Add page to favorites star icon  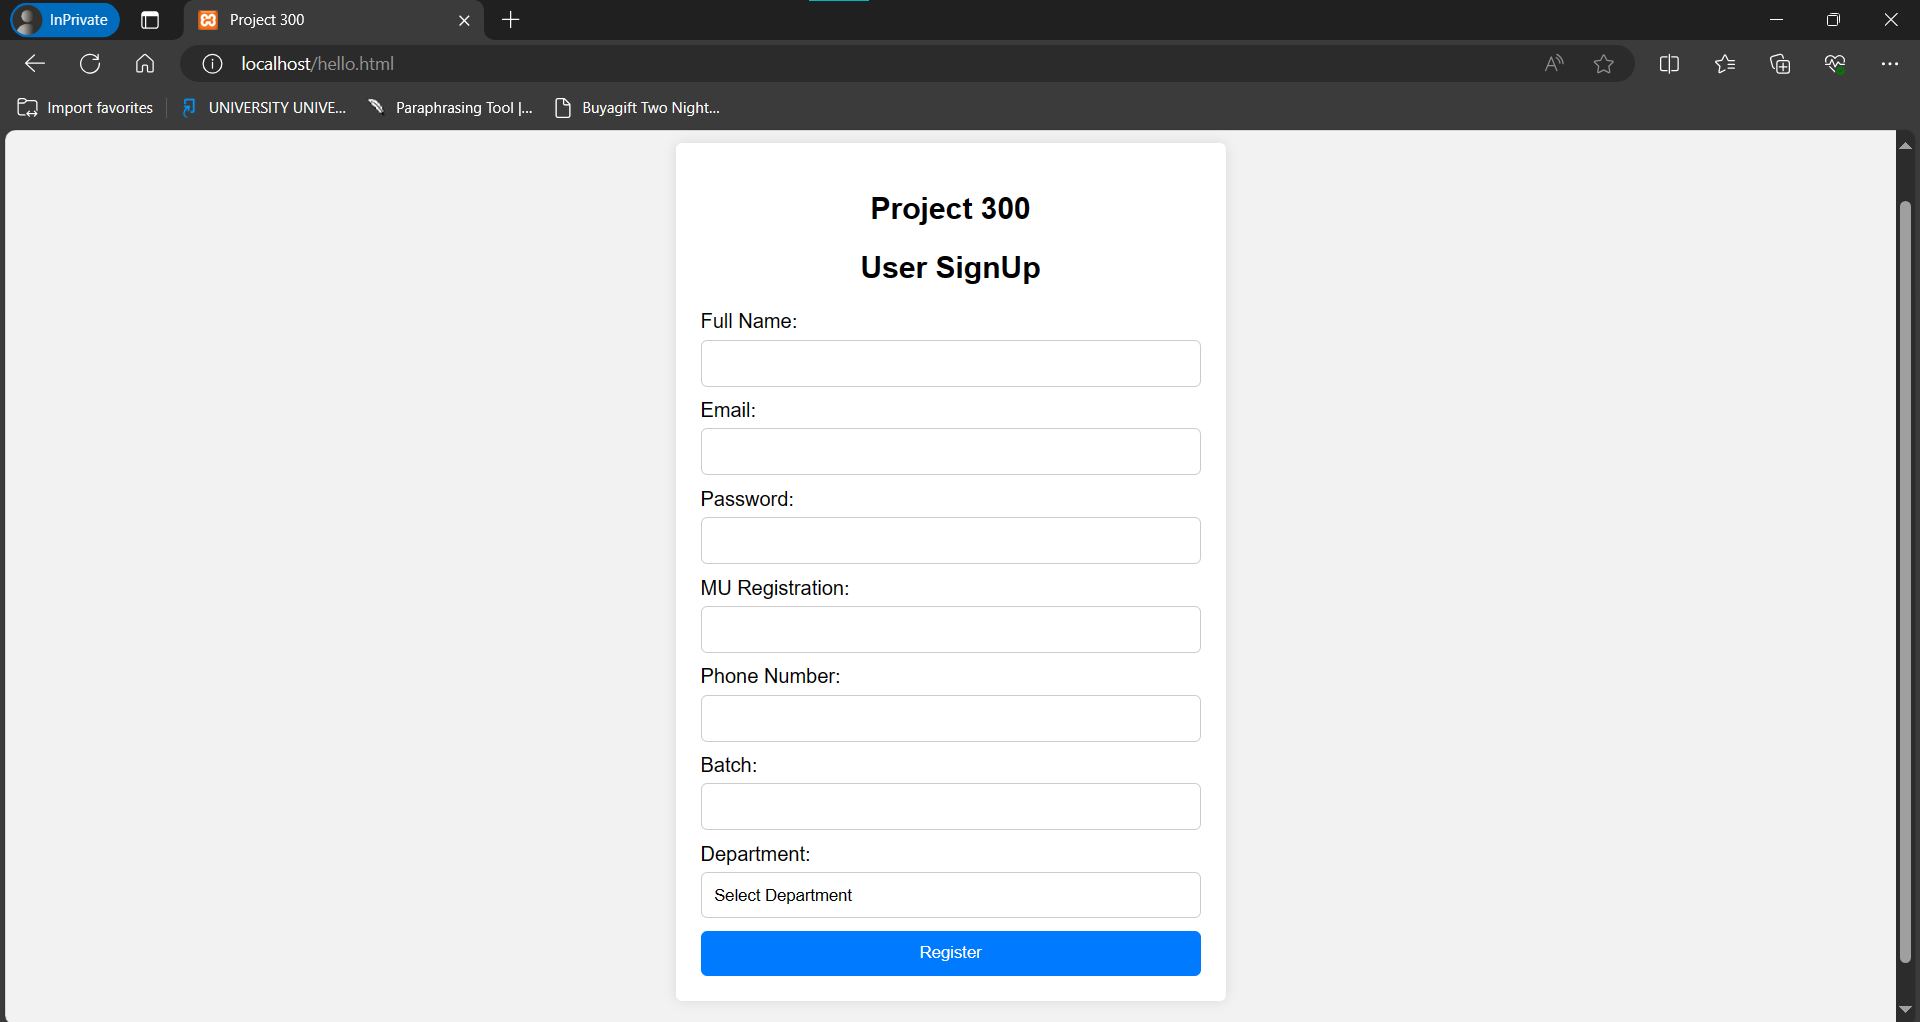click(x=1604, y=64)
